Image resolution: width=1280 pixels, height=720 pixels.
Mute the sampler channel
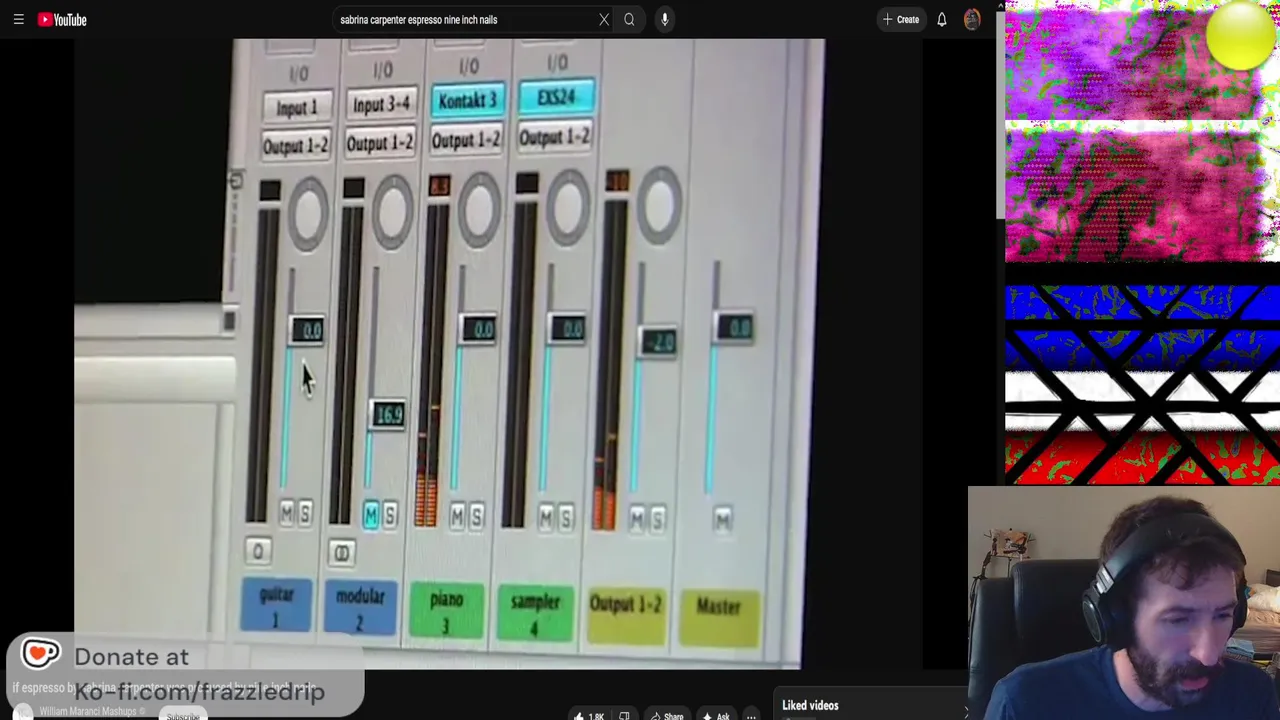pyautogui.click(x=546, y=517)
